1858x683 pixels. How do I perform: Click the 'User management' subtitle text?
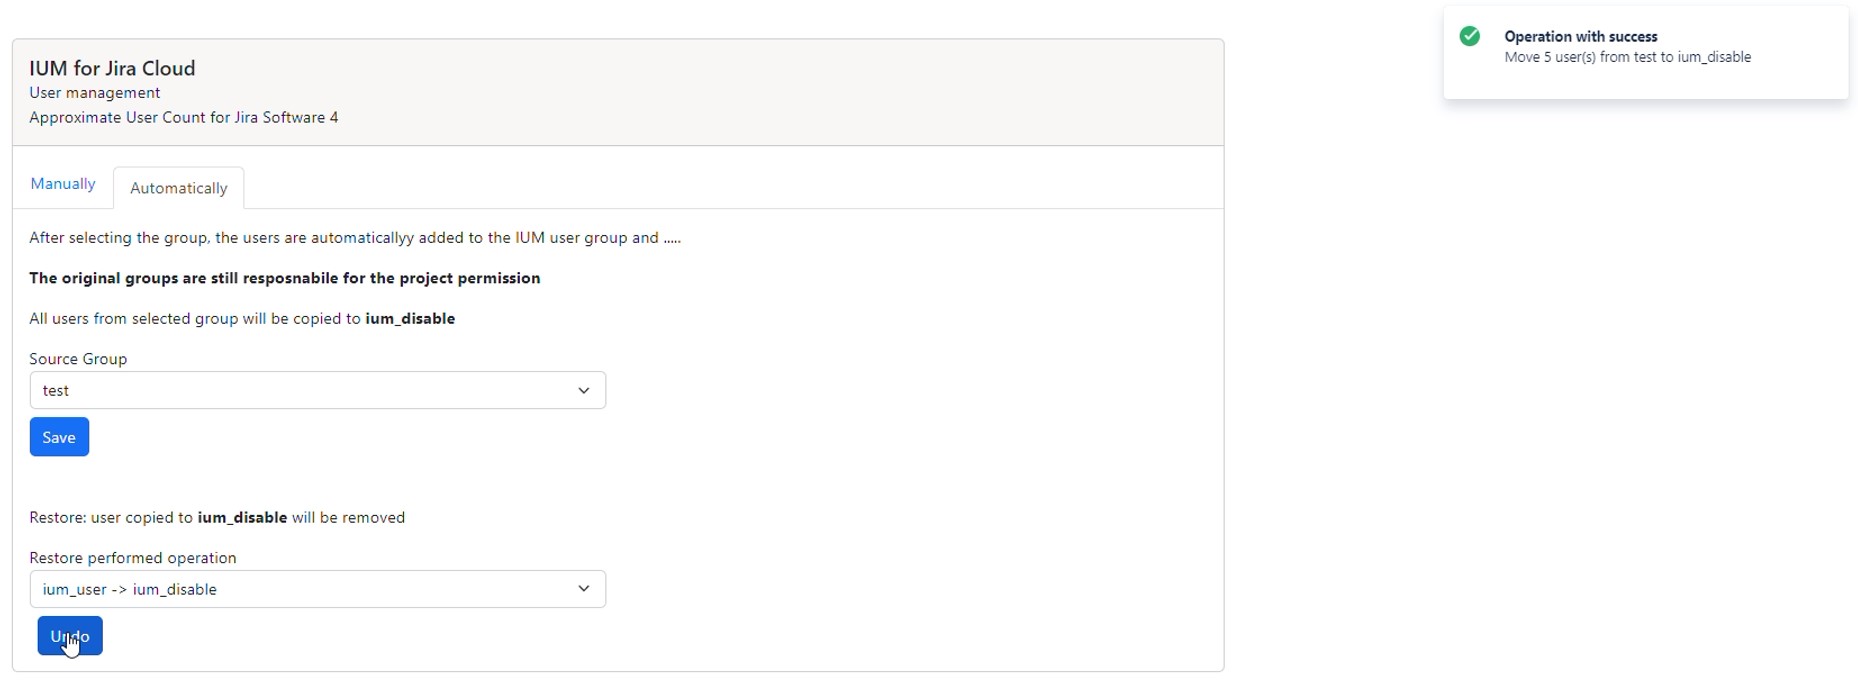tap(95, 93)
